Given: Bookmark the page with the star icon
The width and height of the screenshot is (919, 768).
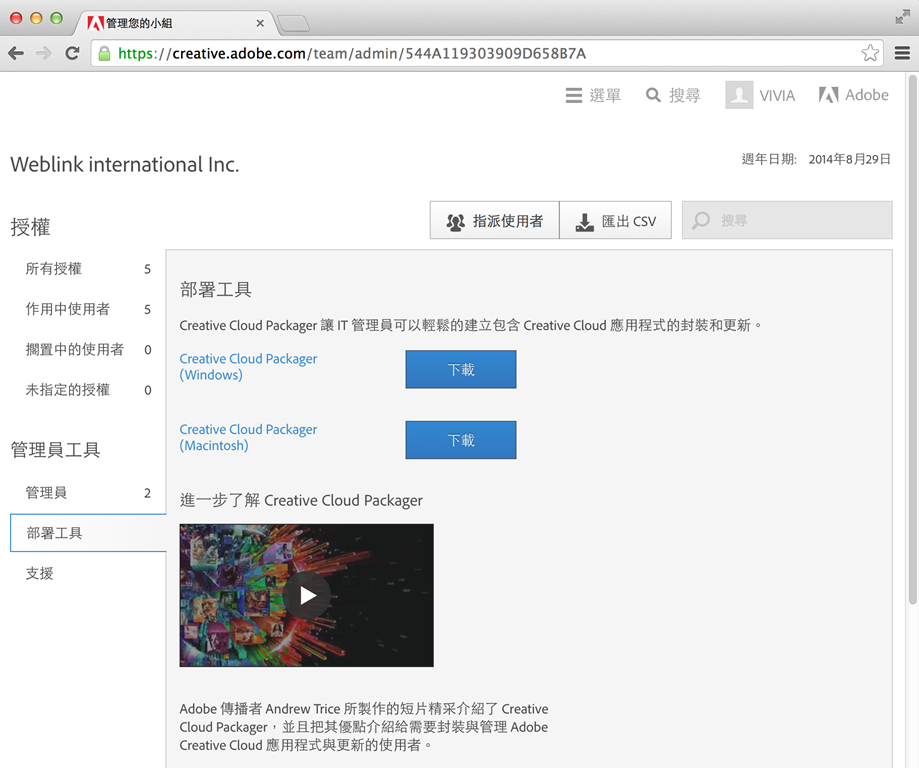Looking at the screenshot, I should click(x=870, y=53).
